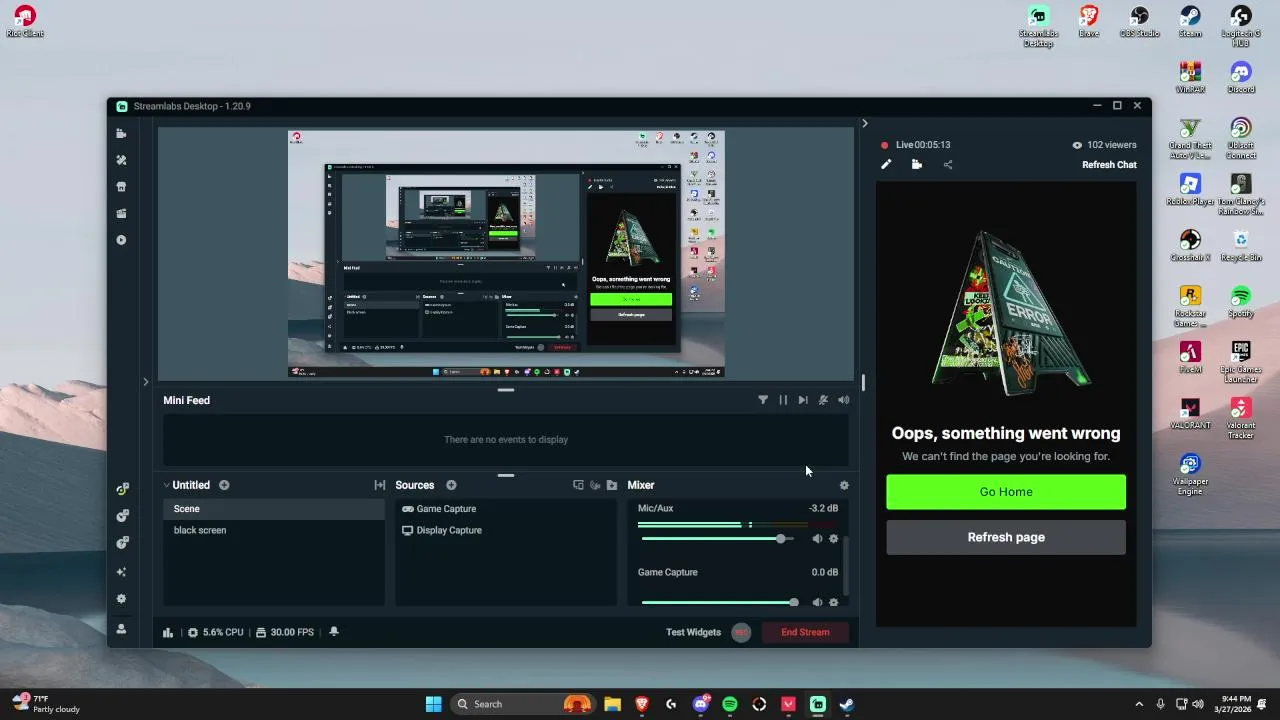The image size is (1280, 720).
Task: Click the green-highlighted sidebar icon above settings
Action: (x=122, y=489)
